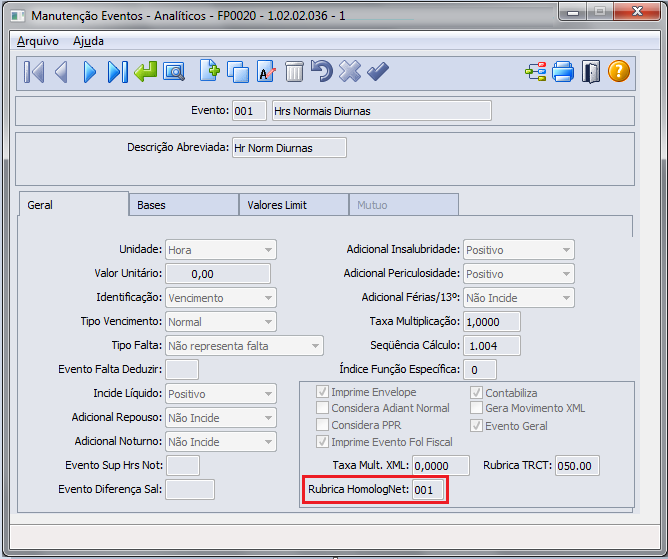Click the Taxa Multiplicação field
668x559 pixels.
coord(492,322)
